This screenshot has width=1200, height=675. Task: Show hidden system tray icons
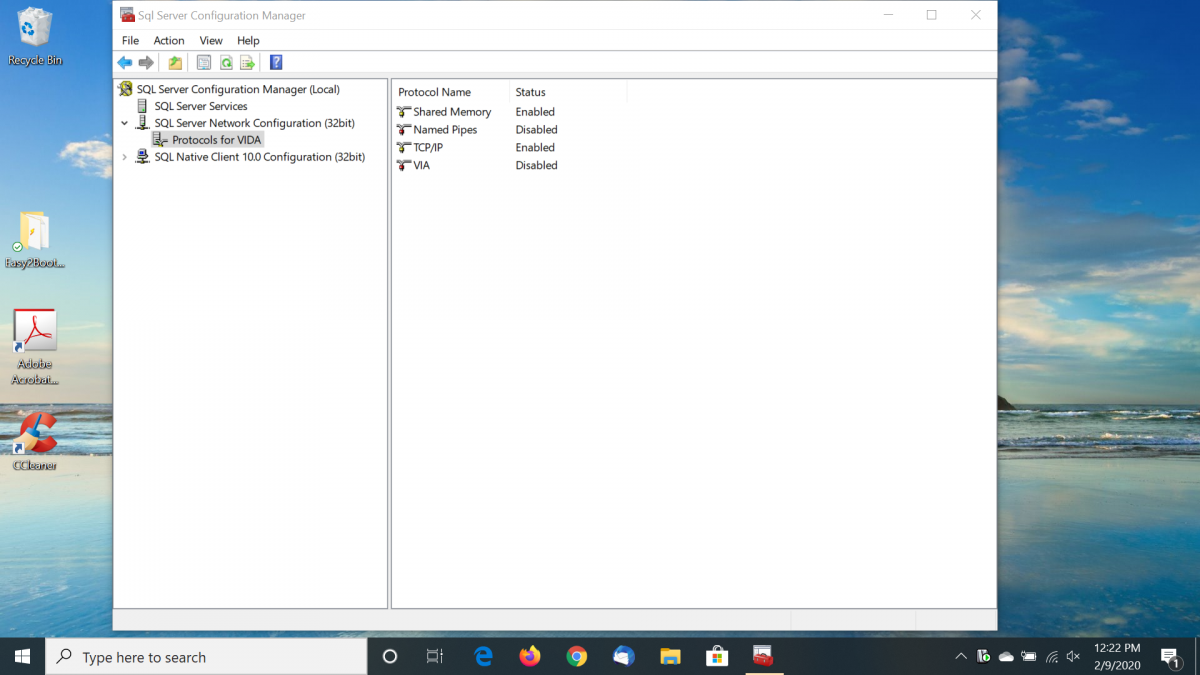click(961, 657)
